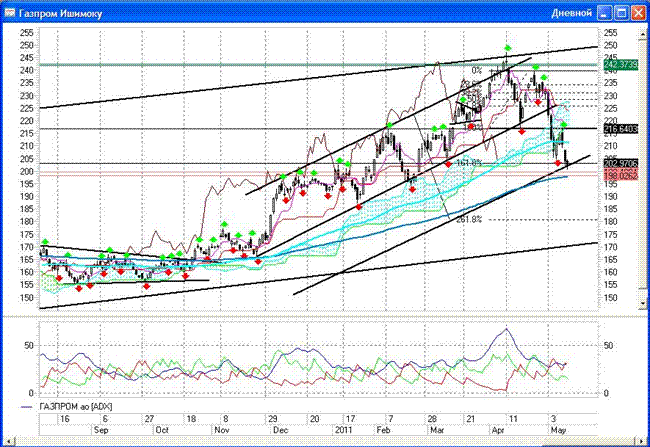Click the Dec month label on time axis
The width and height of the screenshot is (650, 447).
tap(281, 430)
